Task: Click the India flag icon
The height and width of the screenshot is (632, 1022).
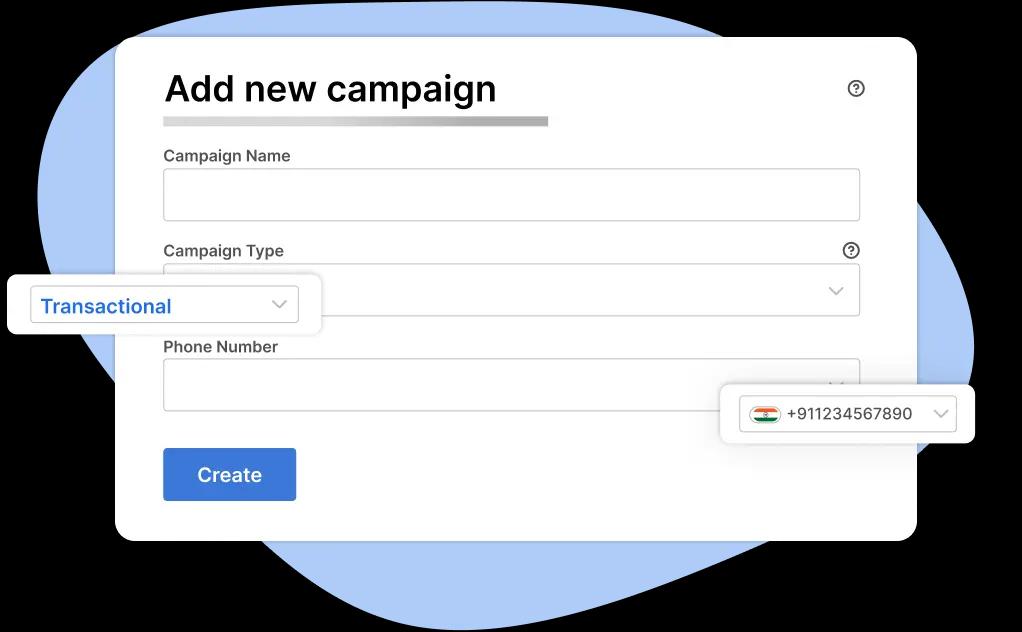Action: [x=765, y=414]
